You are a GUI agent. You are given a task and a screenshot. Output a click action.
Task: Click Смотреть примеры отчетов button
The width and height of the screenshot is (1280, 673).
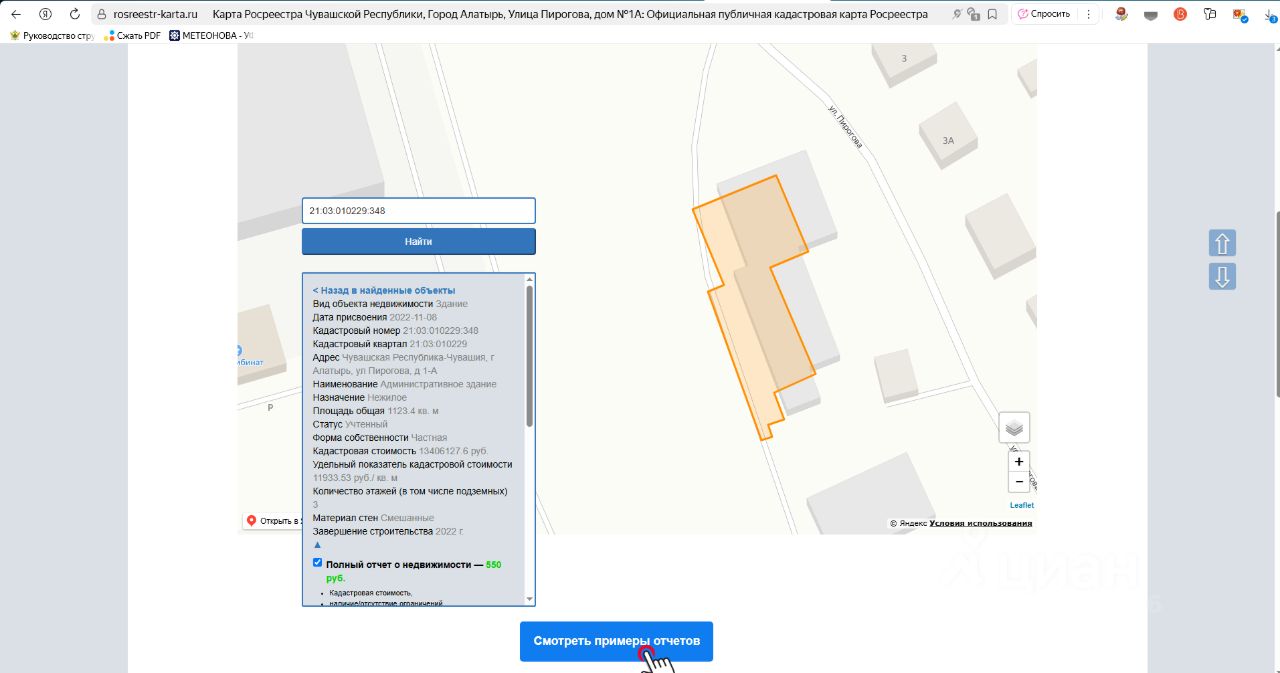[x=616, y=641]
